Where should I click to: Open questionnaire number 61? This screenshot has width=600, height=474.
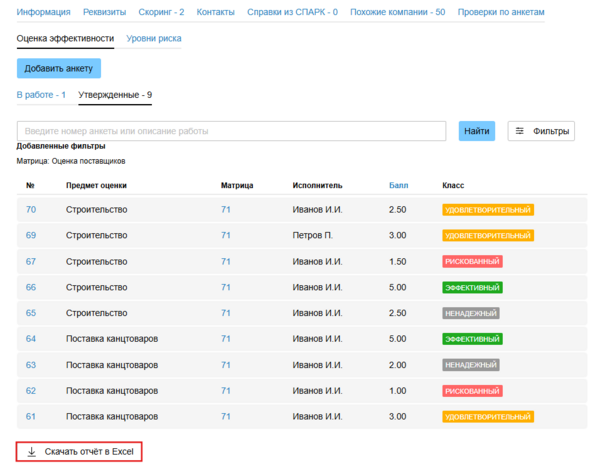coord(31,416)
